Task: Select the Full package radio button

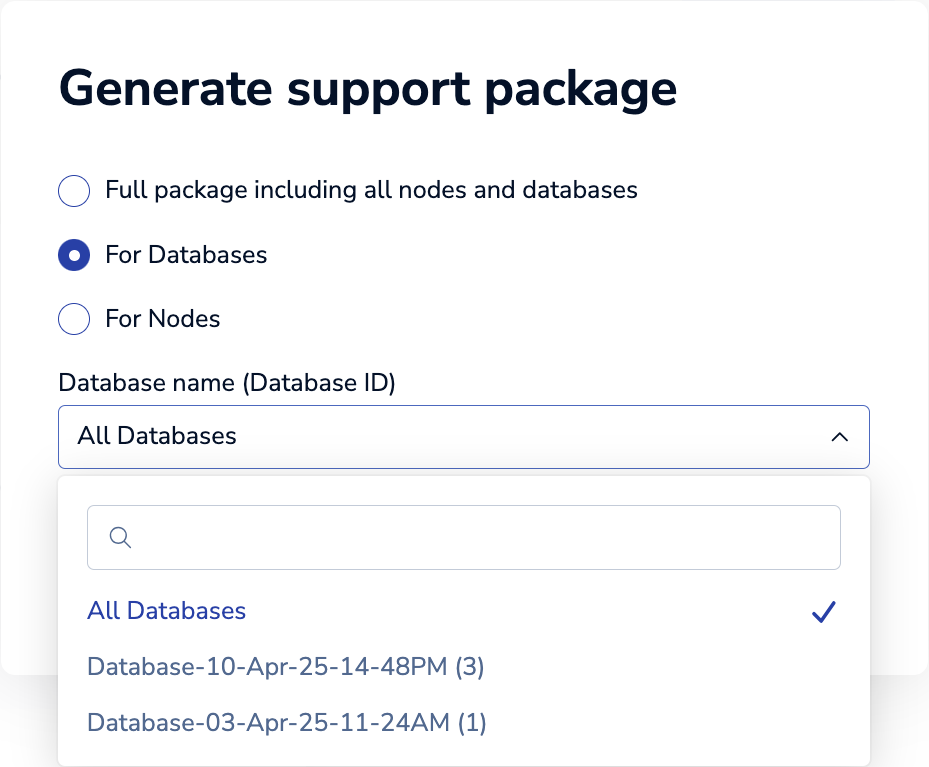Action: pos(74,191)
